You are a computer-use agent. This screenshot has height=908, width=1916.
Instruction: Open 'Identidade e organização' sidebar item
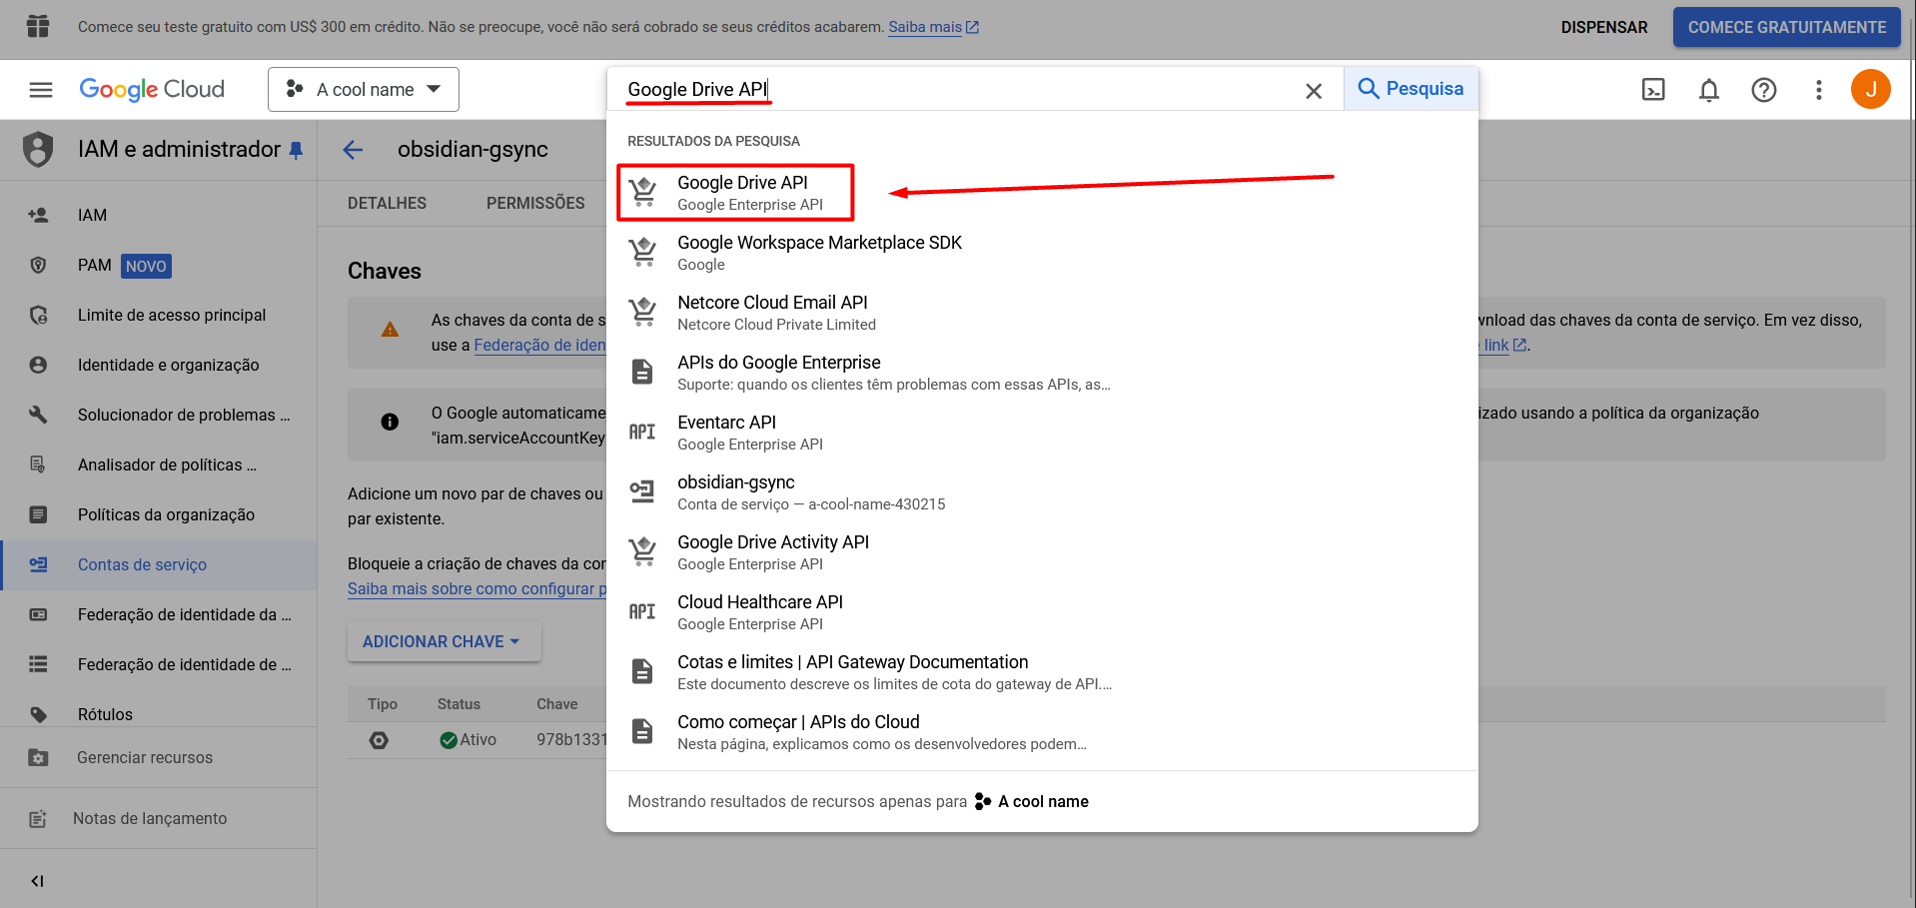point(159,365)
